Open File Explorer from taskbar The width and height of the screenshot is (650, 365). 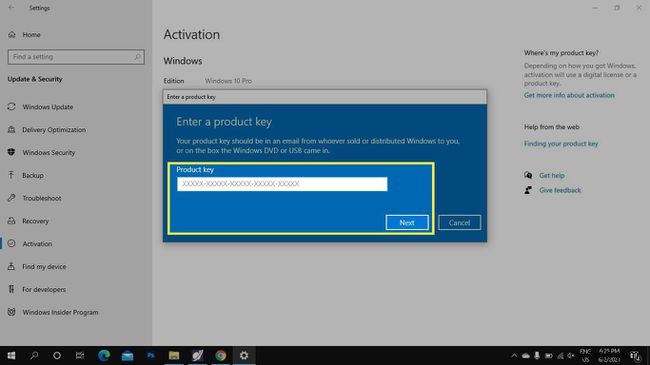[x=174, y=355]
